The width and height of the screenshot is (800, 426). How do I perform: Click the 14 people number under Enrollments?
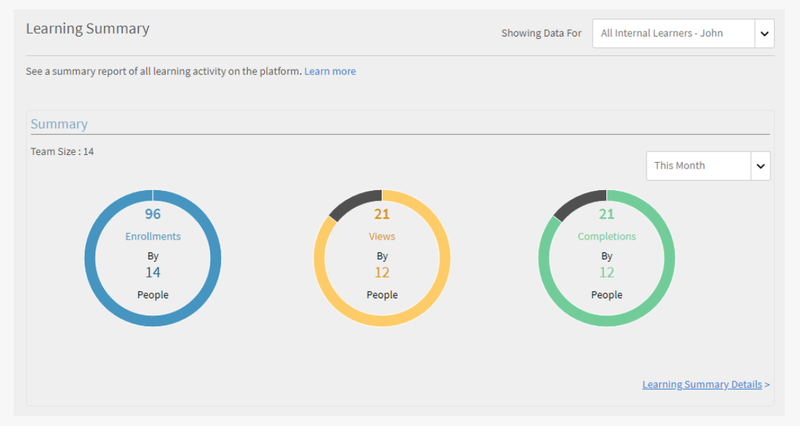(x=153, y=272)
